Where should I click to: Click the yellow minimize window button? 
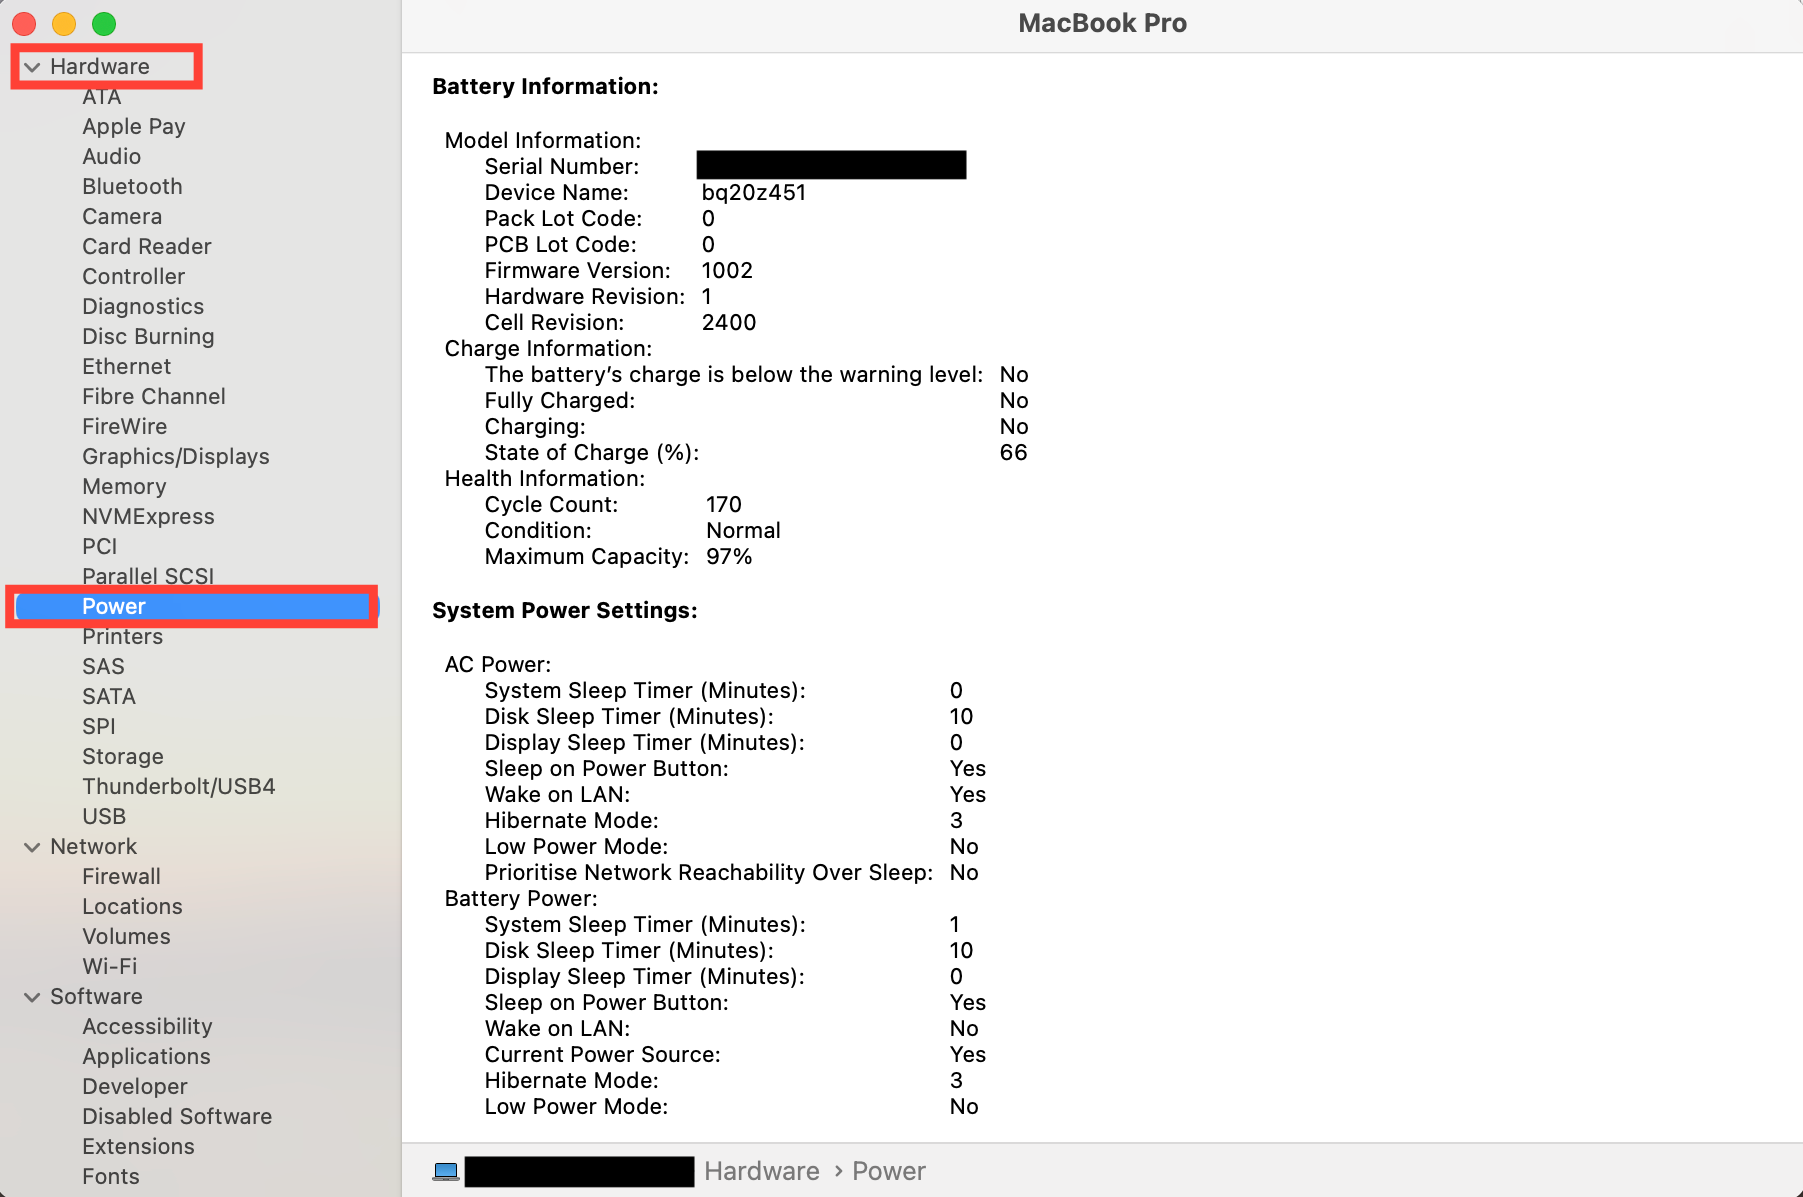64,23
